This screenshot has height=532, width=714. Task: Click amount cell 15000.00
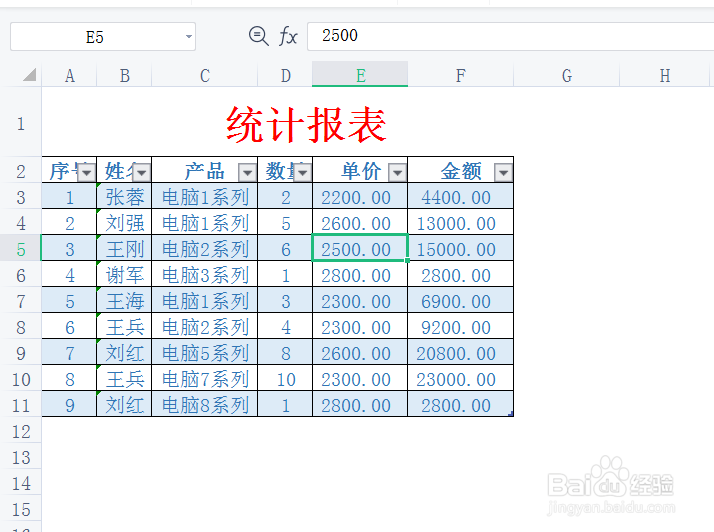(460, 249)
